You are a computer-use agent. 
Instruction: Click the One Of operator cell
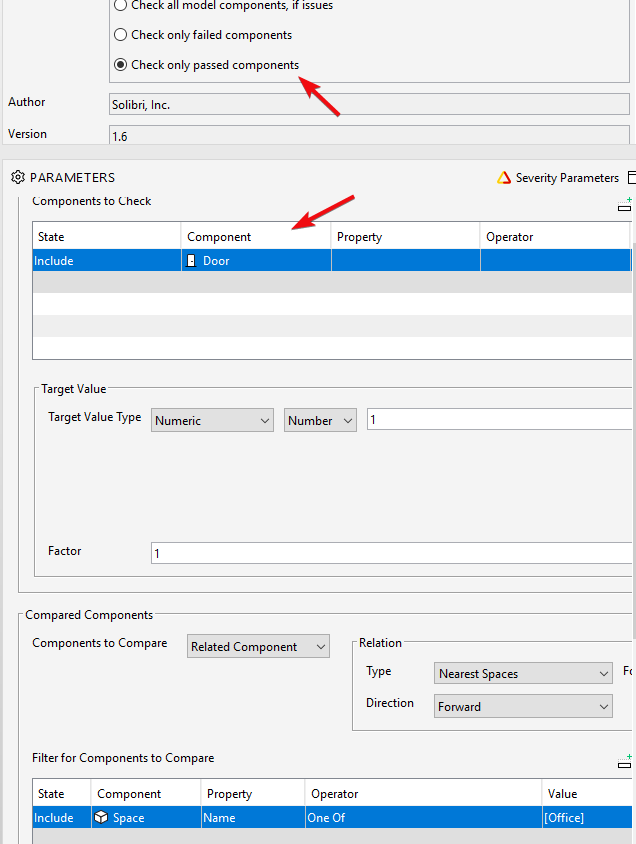coord(423,818)
